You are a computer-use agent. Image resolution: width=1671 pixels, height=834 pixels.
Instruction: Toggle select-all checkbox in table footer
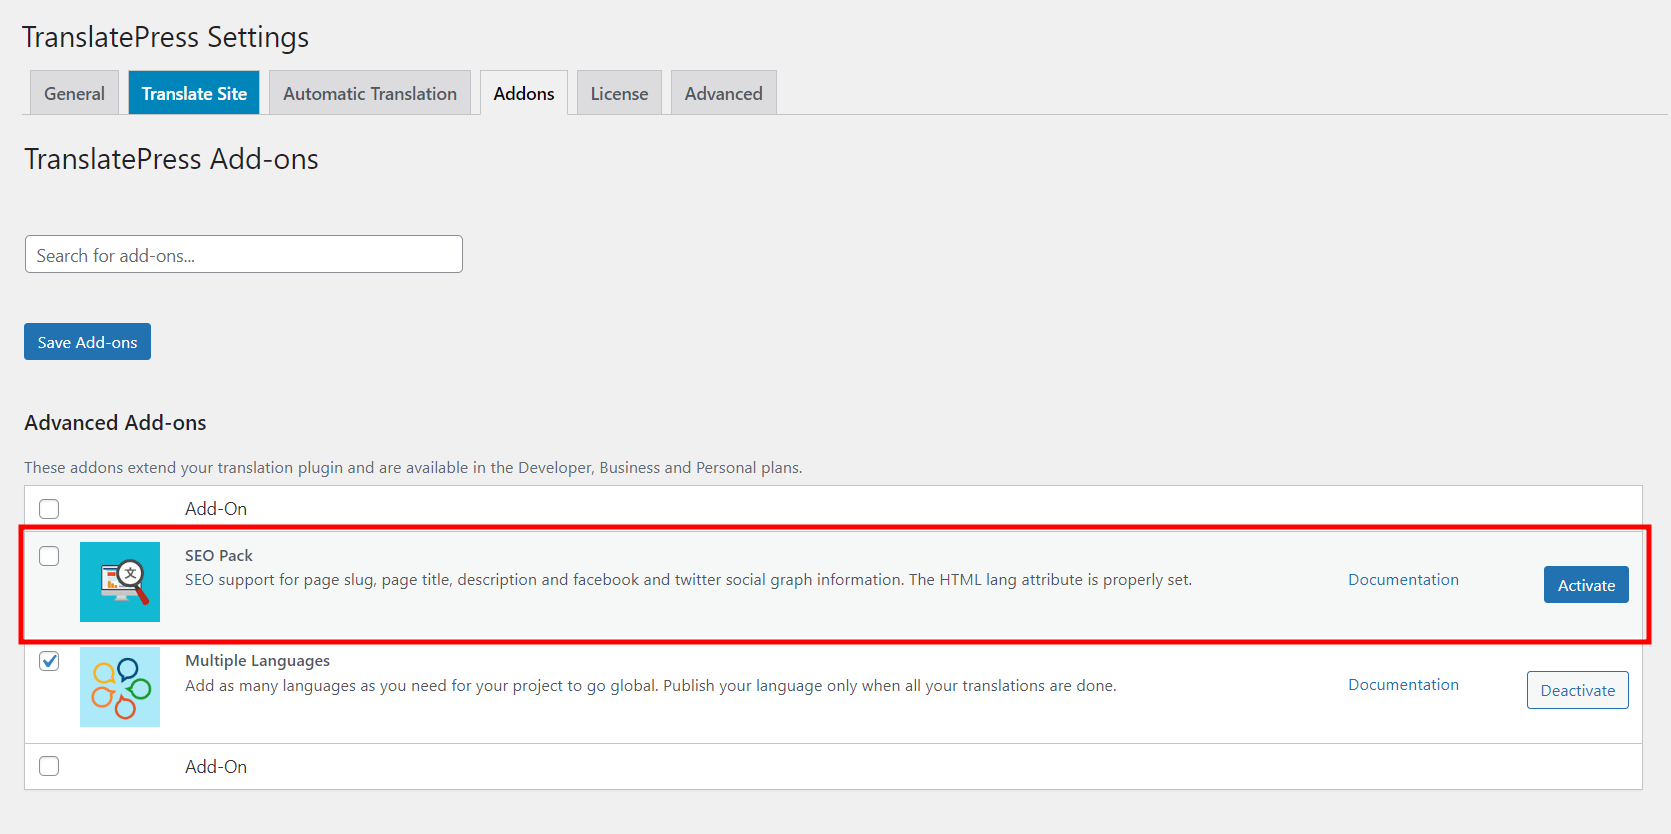click(x=49, y=766)
